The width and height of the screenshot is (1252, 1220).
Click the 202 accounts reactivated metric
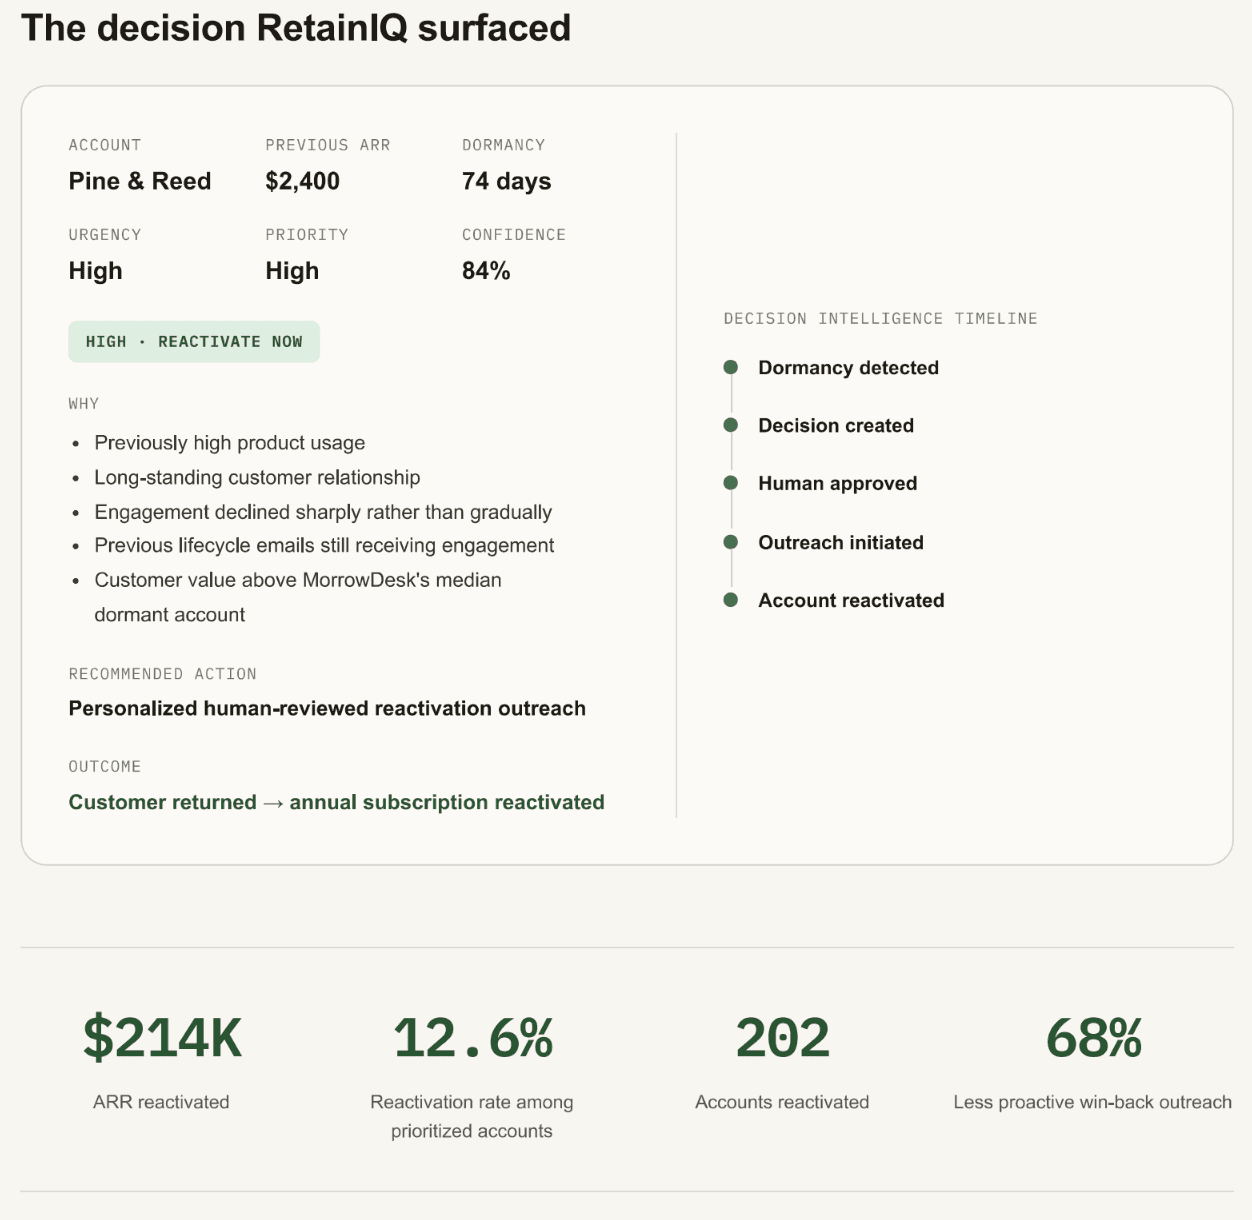[782, 1037]
